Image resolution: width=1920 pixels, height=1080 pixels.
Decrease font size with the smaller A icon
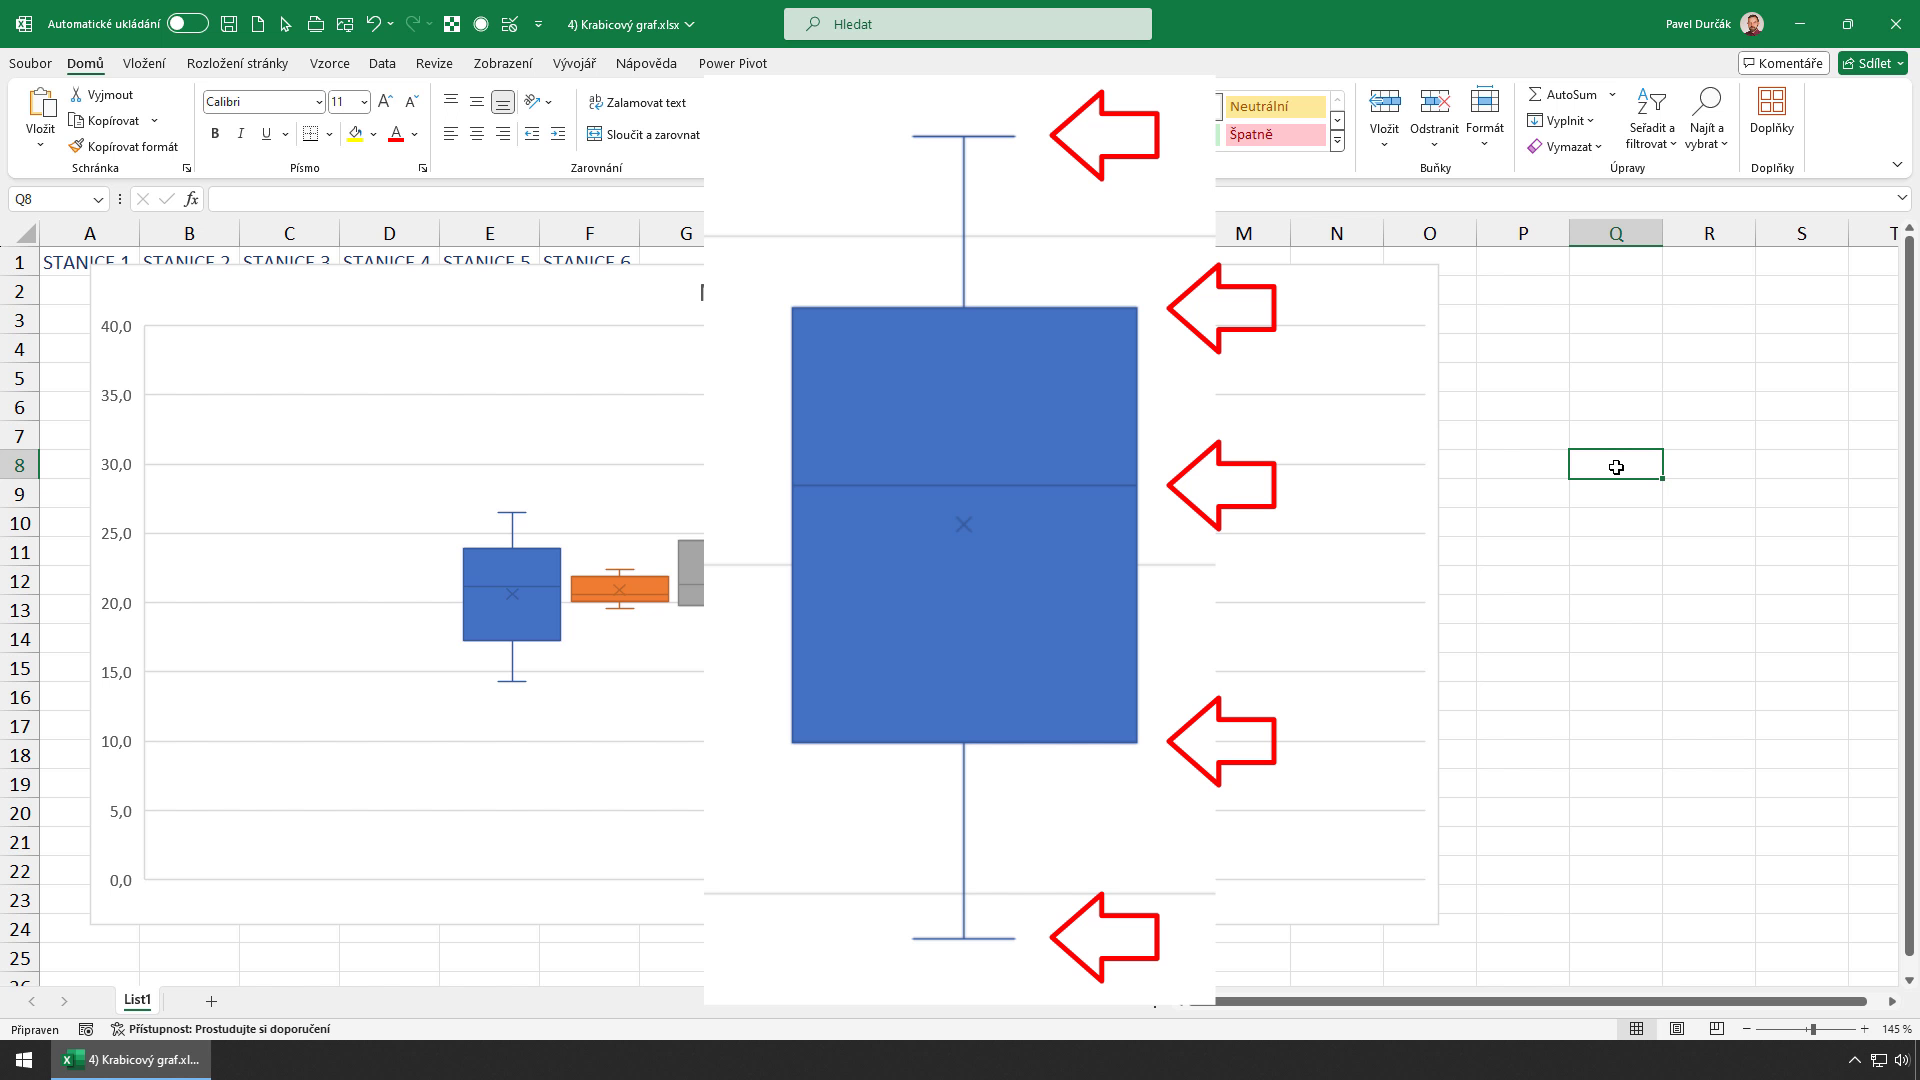(x=411, y=102)
